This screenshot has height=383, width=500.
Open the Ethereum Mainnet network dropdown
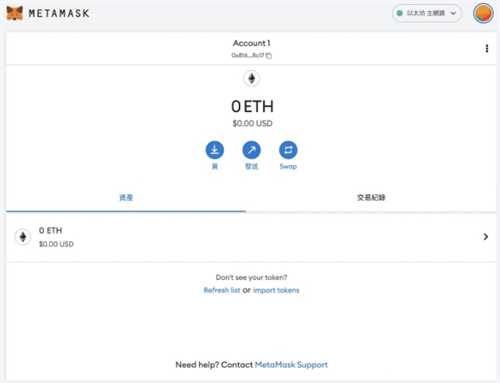pos(427,13)
